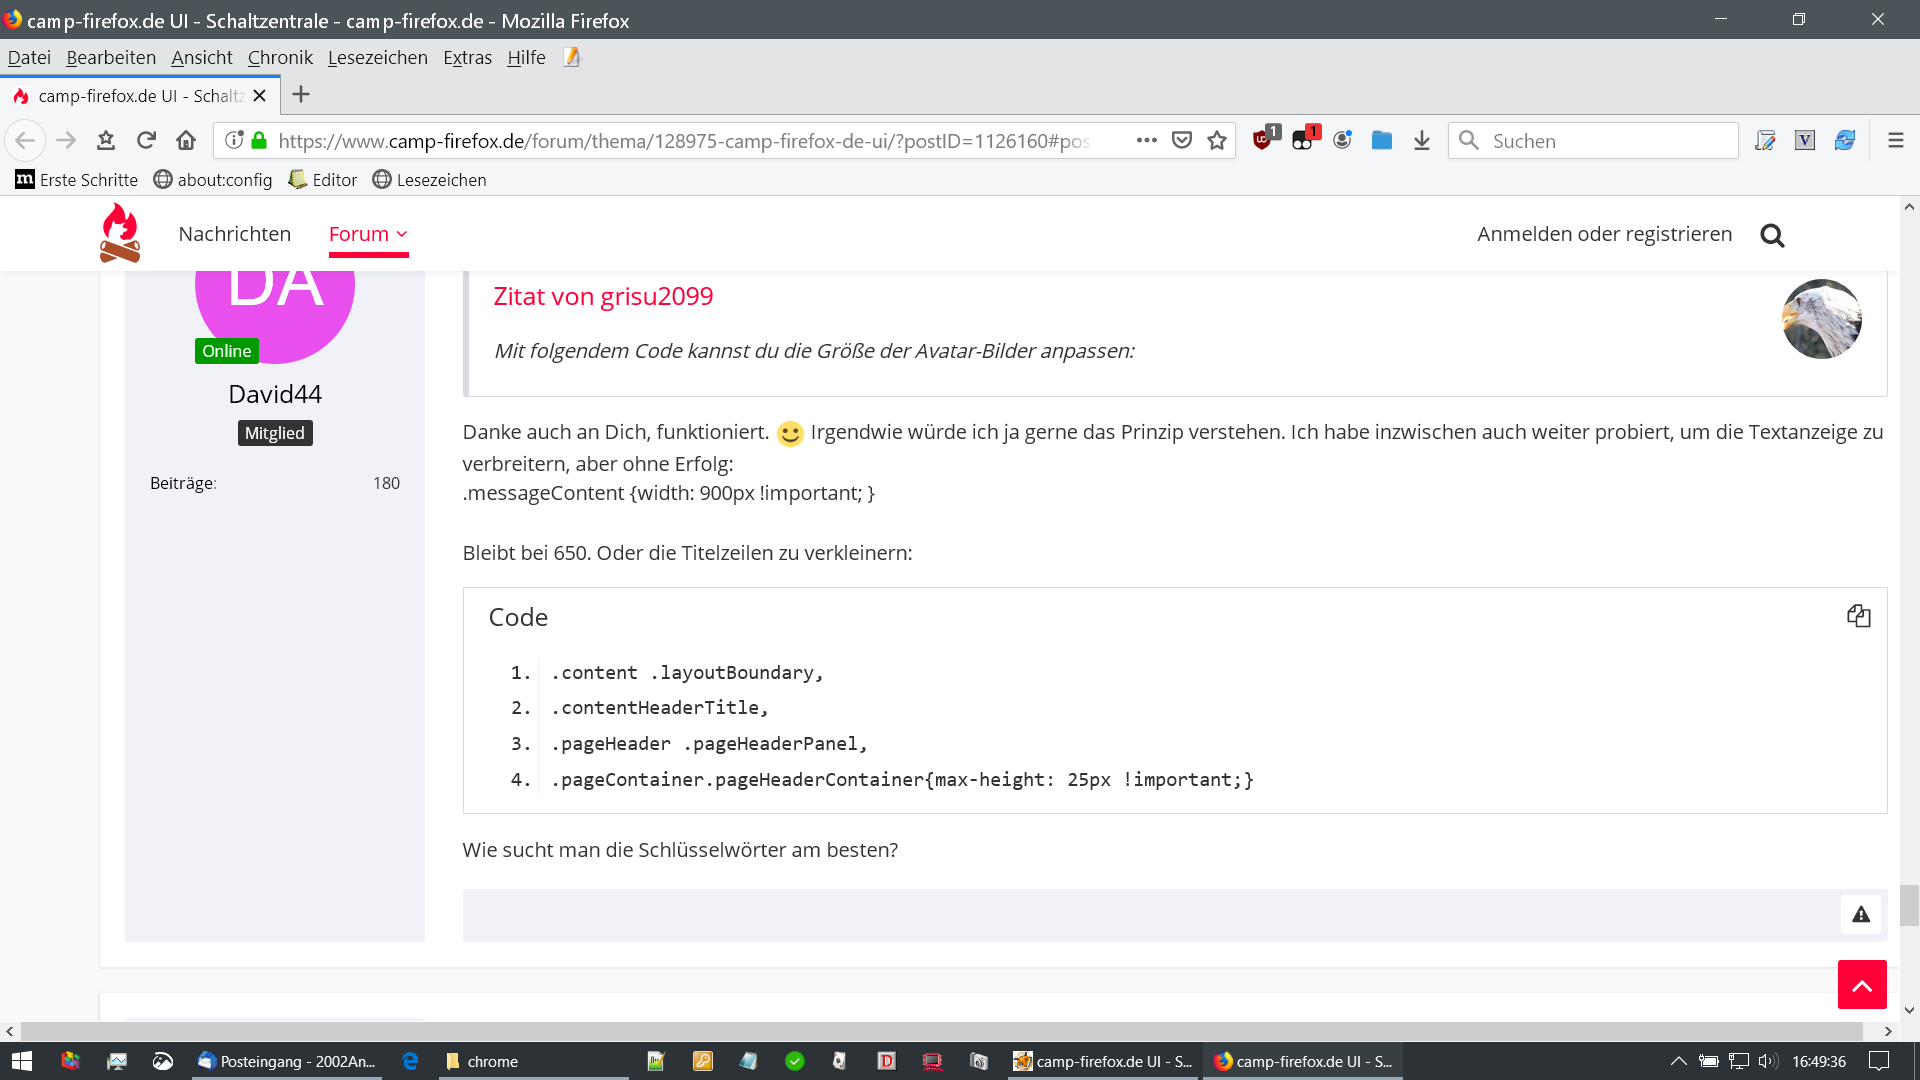Bookmark this page with star icon
The width and height of the screenshot is (1920, 1080).
tap(1216, 140)
